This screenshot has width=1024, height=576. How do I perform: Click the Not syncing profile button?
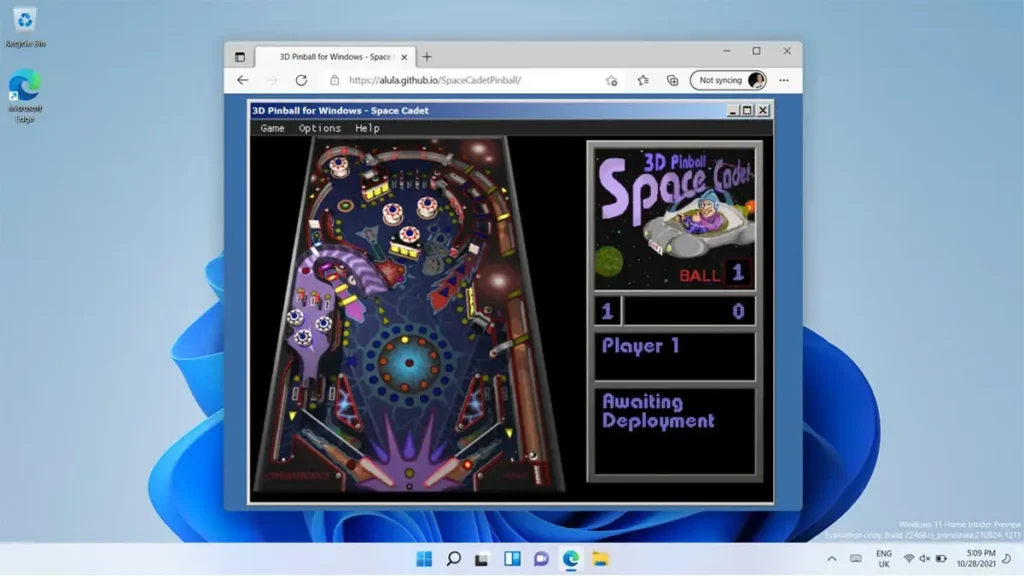[x=728, y=80]
